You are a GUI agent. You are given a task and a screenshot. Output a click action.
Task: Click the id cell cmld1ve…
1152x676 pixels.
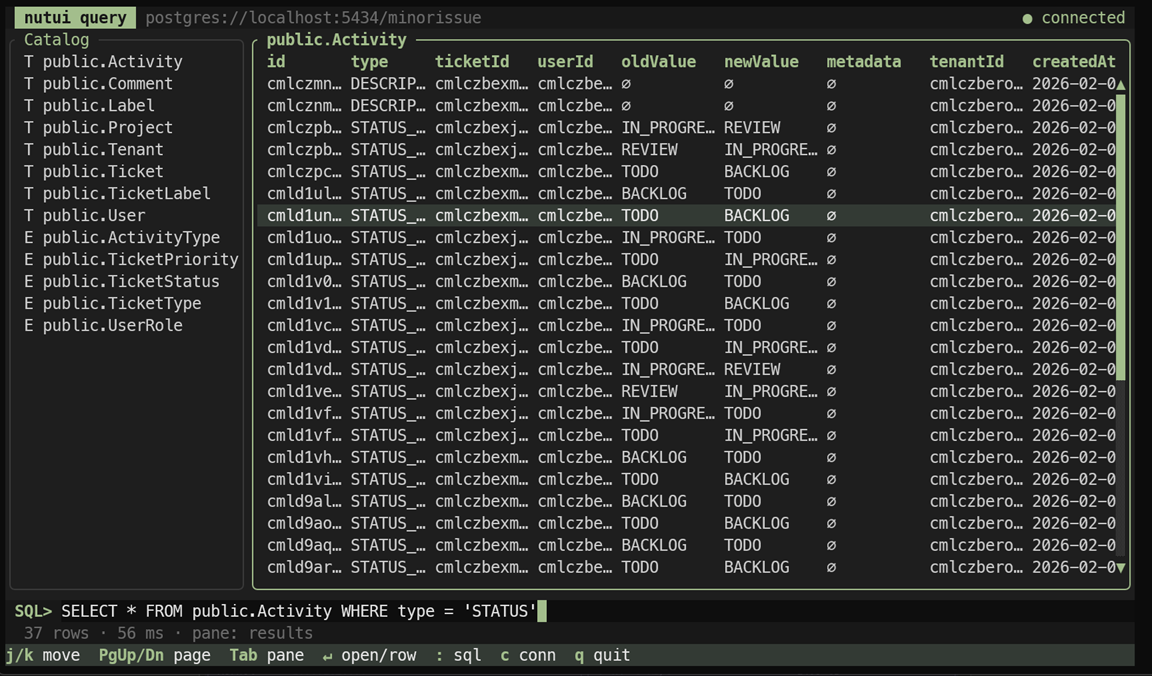click(304, 392)
